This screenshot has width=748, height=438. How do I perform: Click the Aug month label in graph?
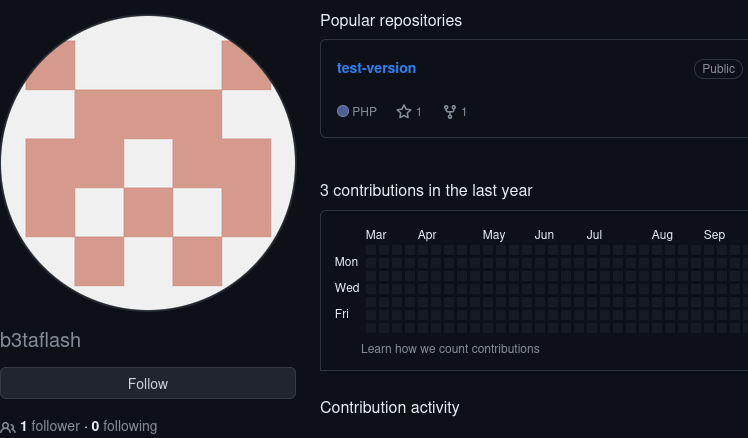662,235
